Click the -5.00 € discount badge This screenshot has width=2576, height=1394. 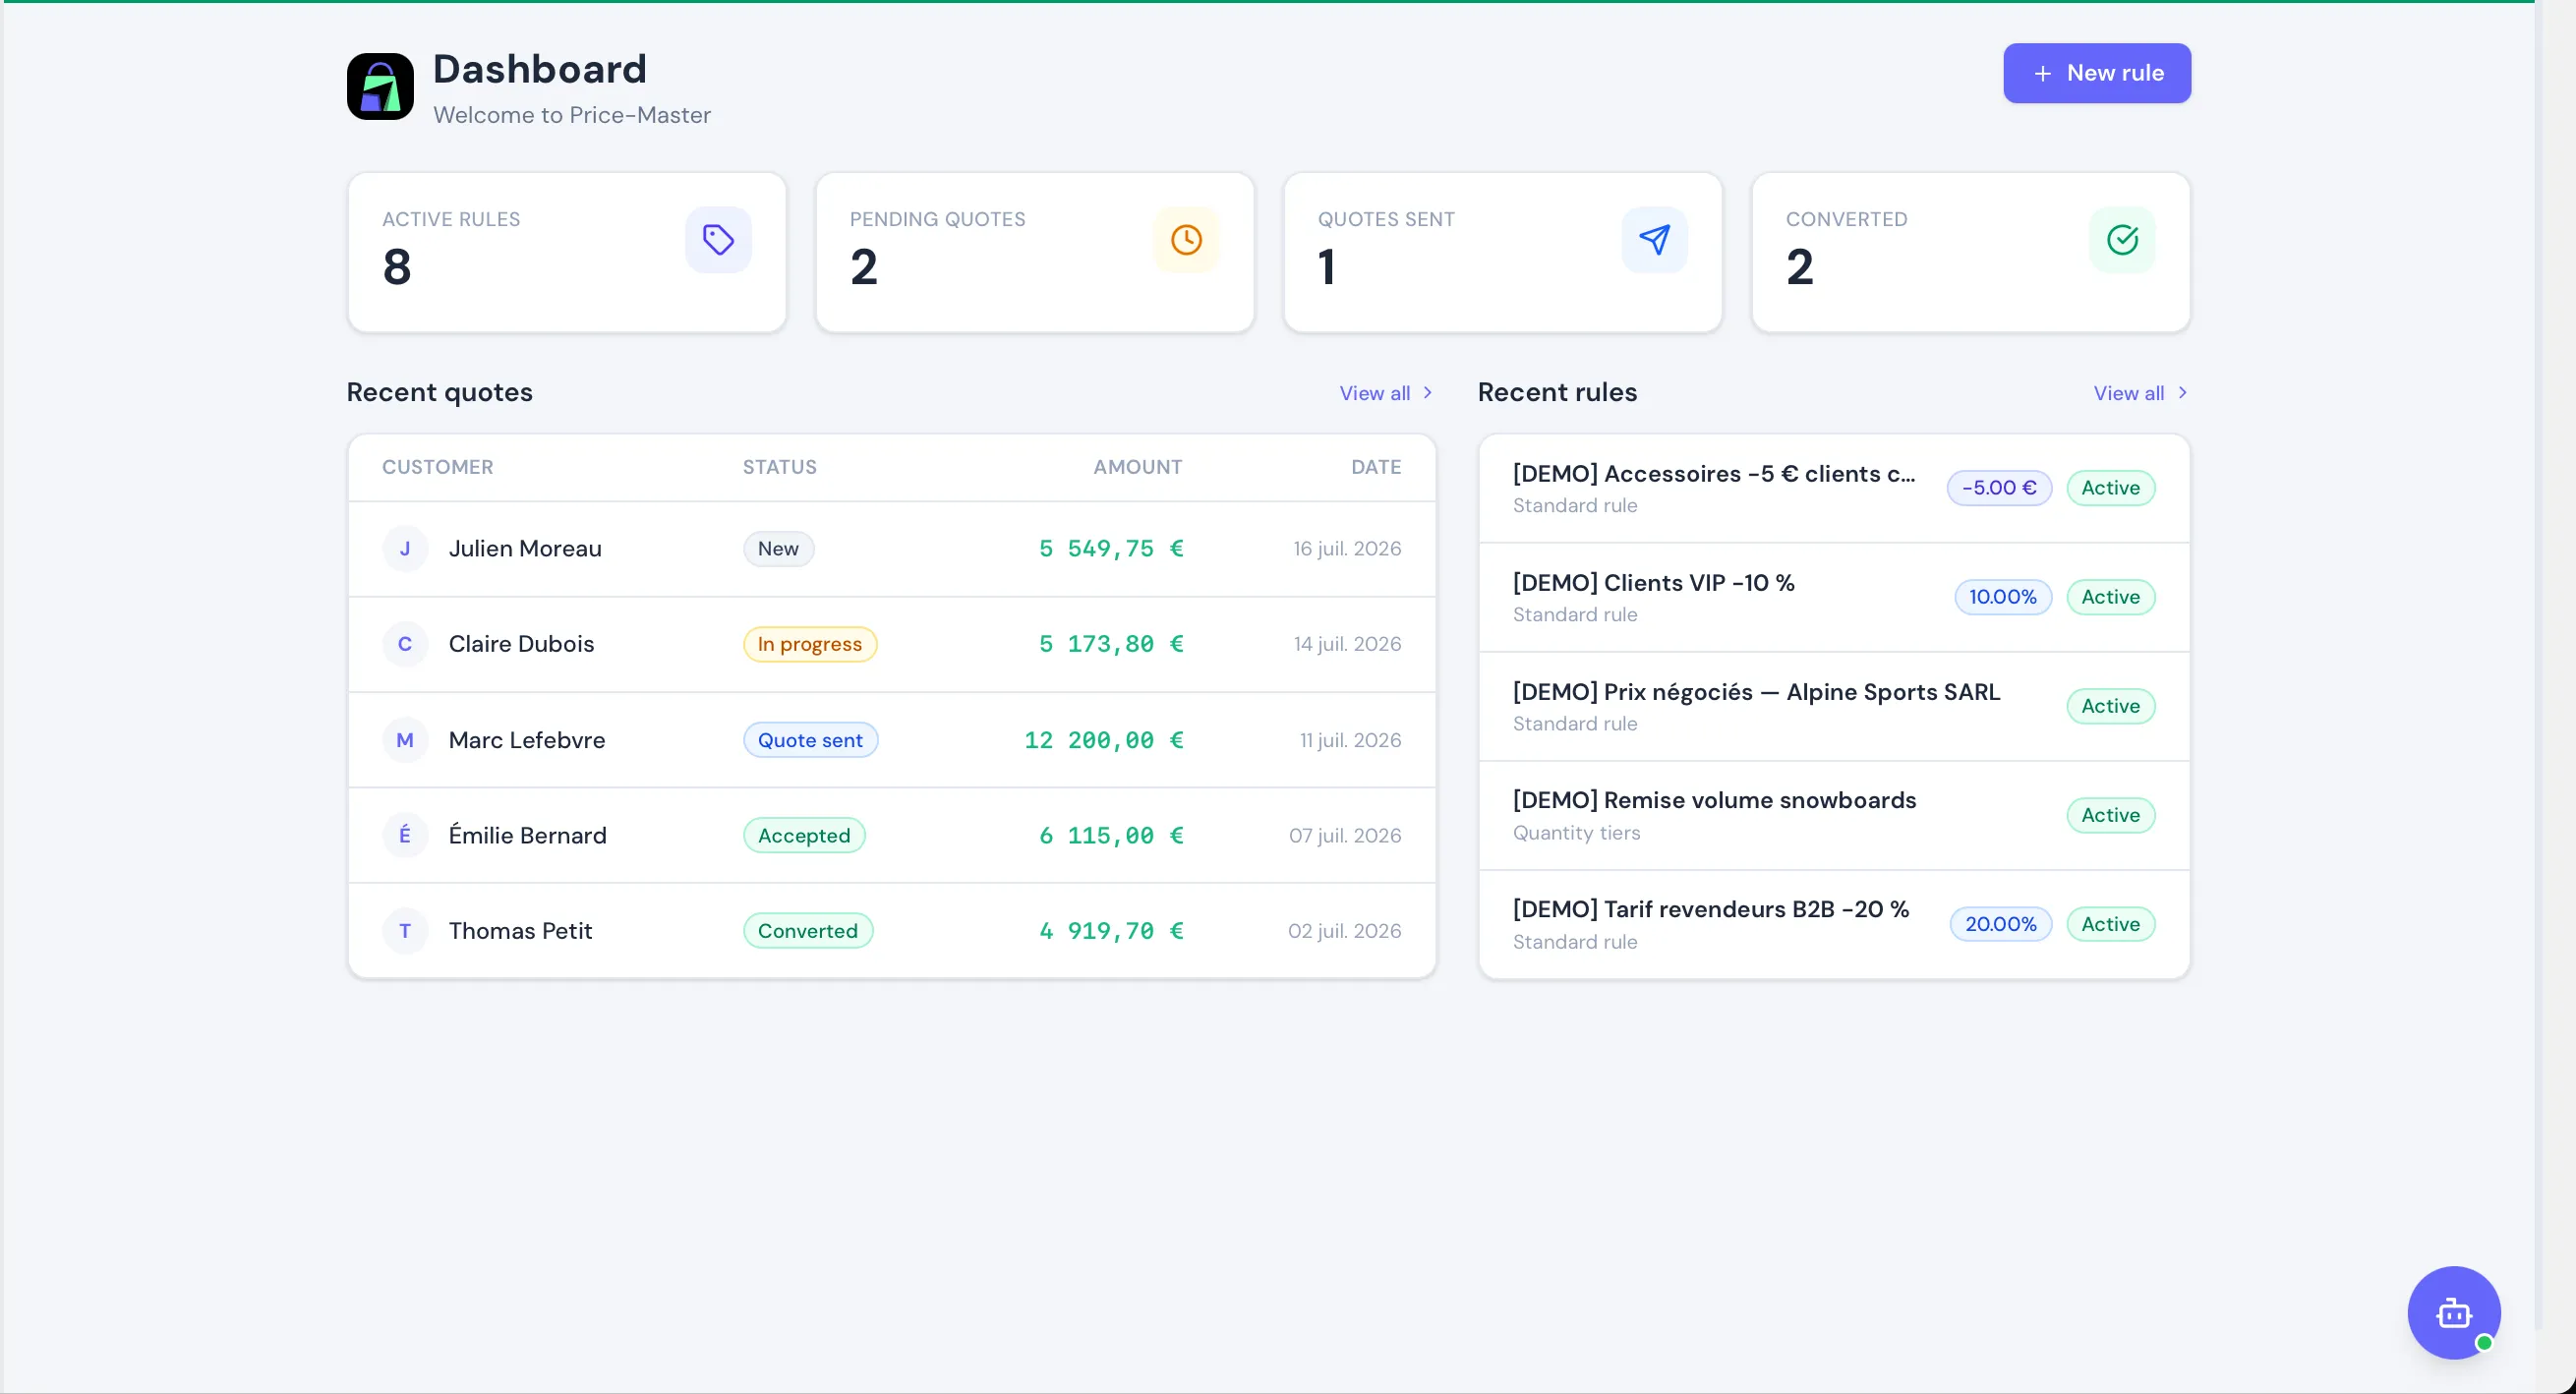[x=1999, y=488]
